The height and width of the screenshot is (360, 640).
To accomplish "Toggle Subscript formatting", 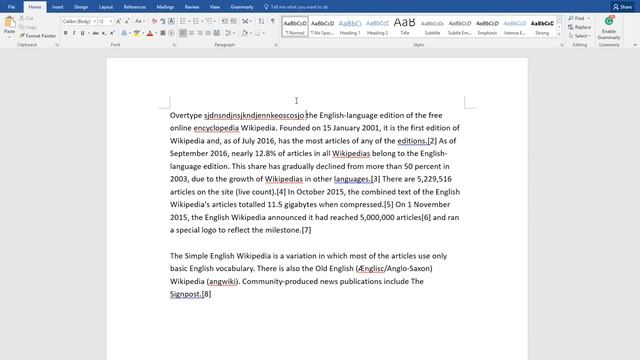I will 104,33.
